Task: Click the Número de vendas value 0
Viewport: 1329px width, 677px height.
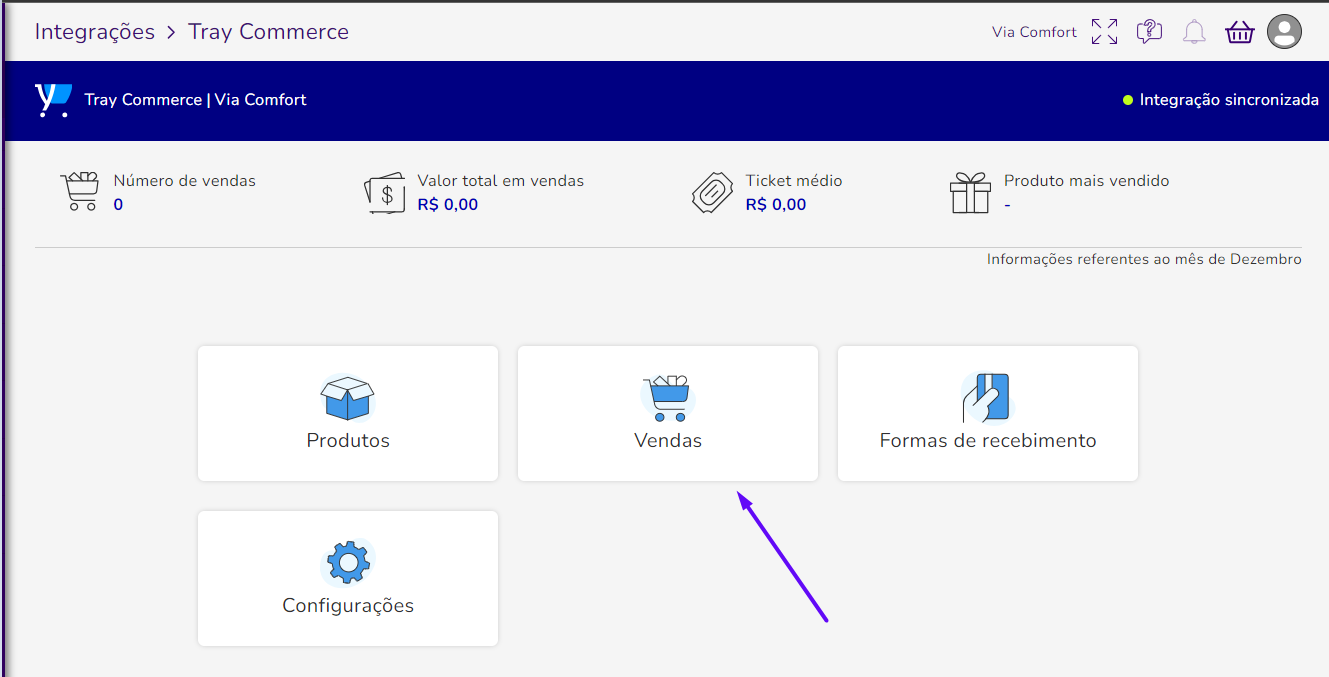Action: tap(118, 205)
